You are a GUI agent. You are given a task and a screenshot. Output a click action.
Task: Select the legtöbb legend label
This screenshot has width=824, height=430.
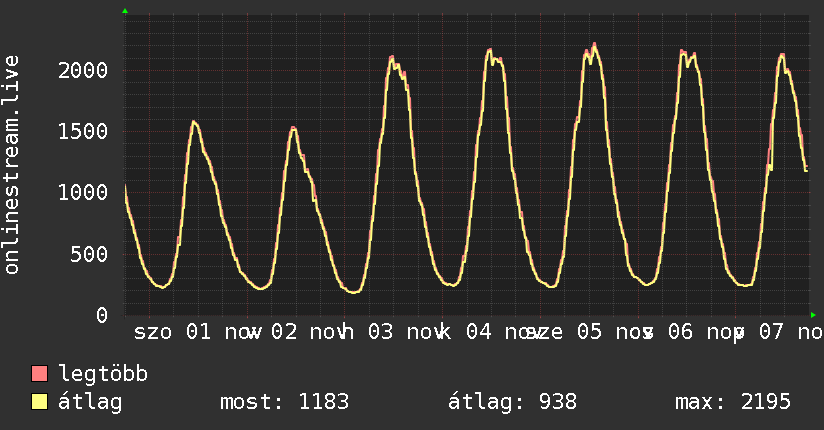click(x=104, y=375)
